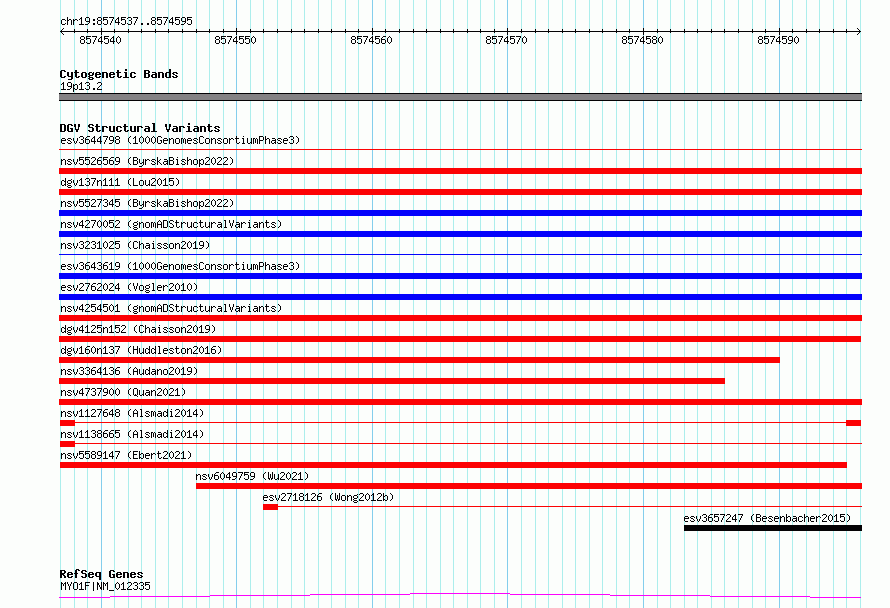Image resolution: width=890 pixels, height=608 pixels.
Task: Click the 8574550 ruler position label
Action: pyautogui.click(x=236, y=40)
